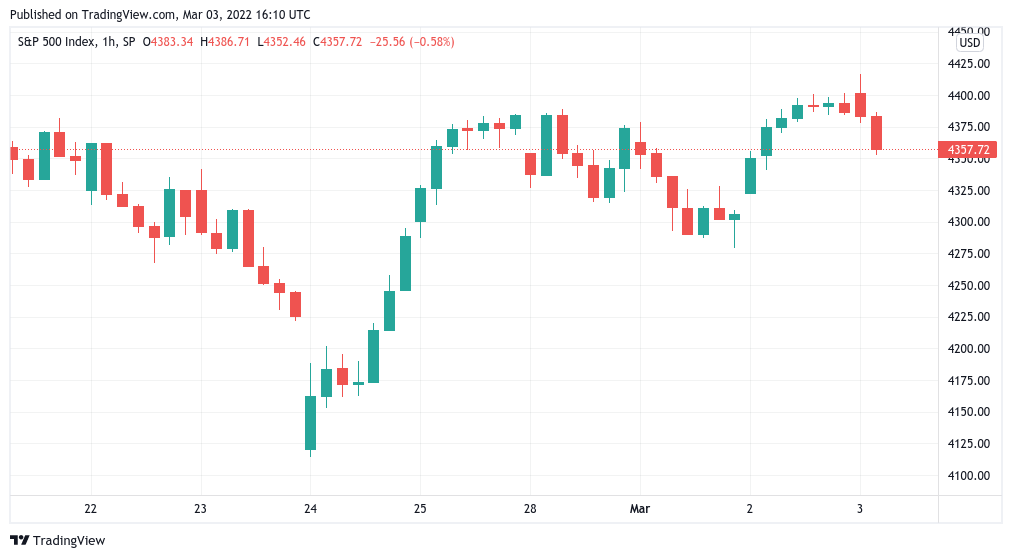Select the 24 date on time axis
Viewport: 1012px width, 558px height.
coord(310,509)
